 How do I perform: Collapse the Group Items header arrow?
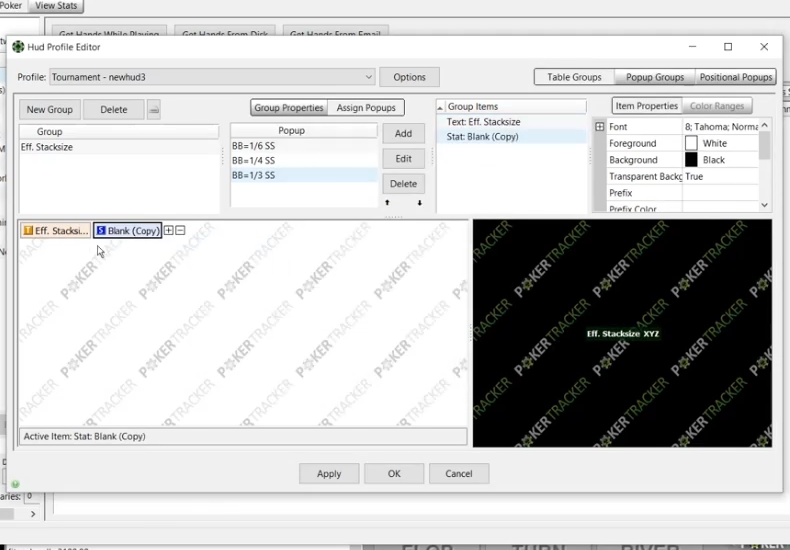pos(440,107)
